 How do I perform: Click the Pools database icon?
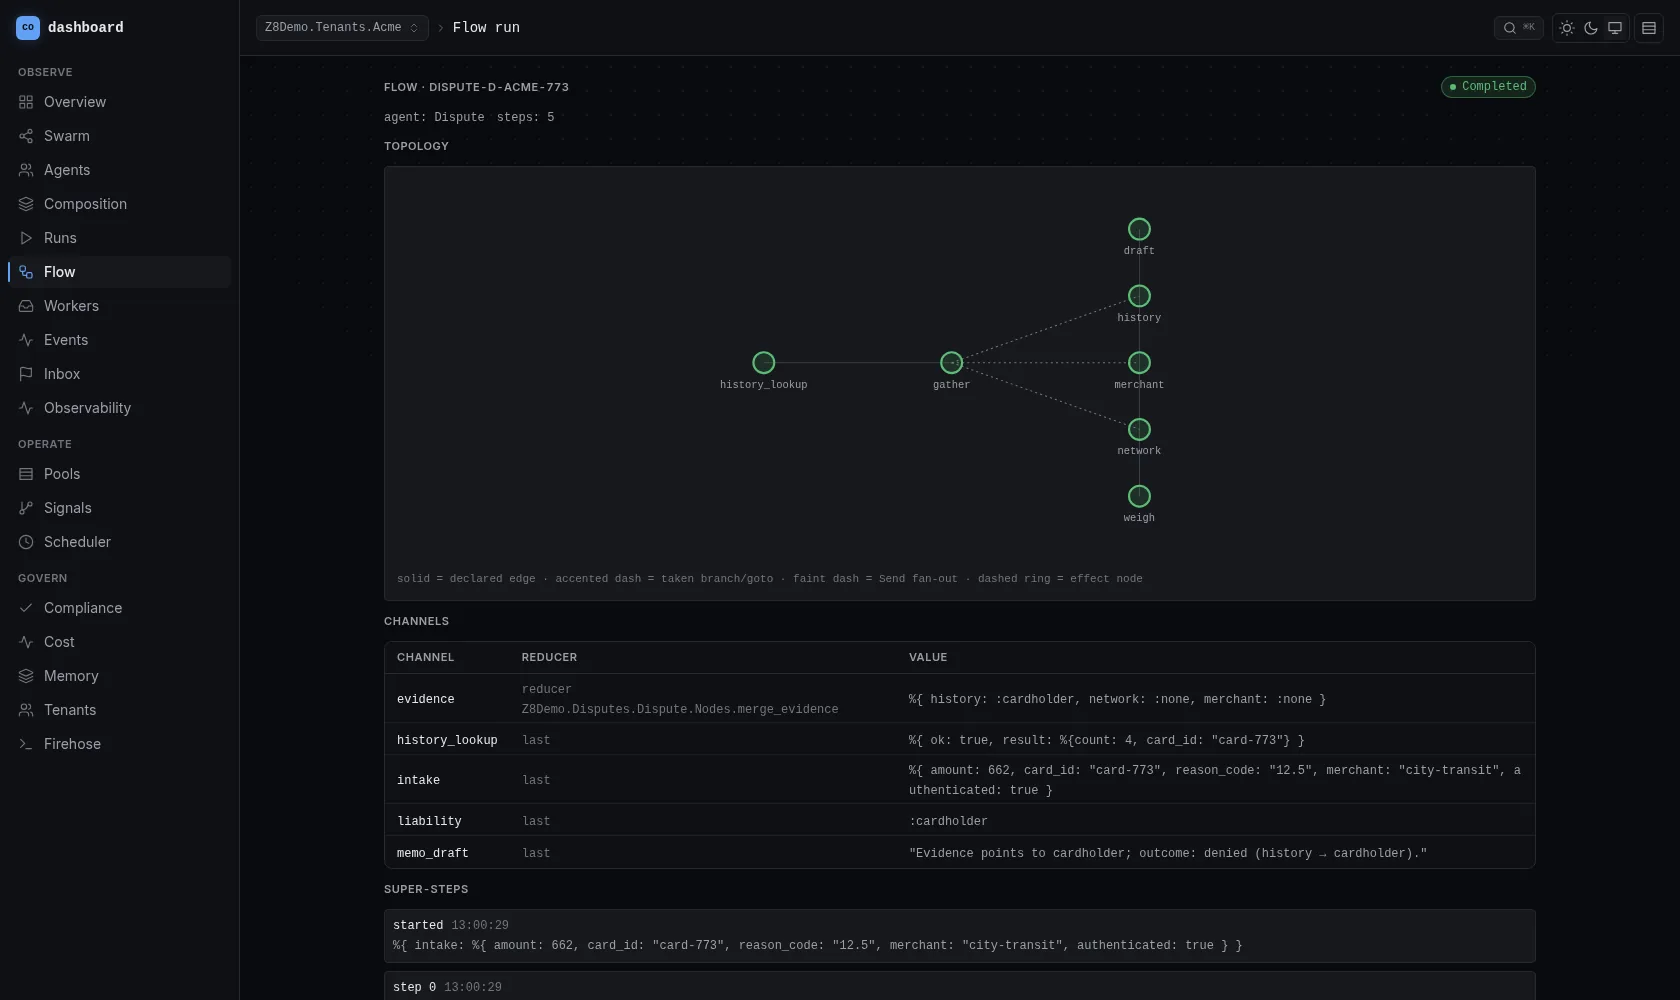pyautogui.click(x=26, y=474)
